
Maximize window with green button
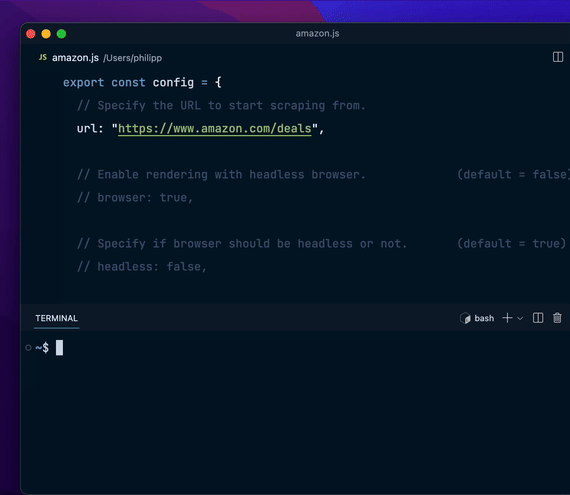pyautogui.click(x=61, y=34)
